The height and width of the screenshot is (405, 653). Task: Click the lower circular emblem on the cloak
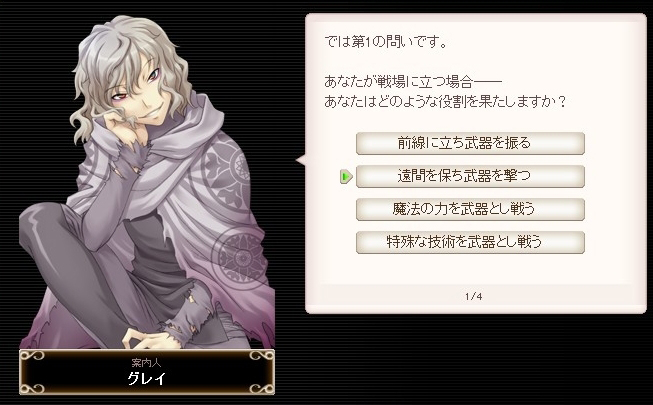[x=240, y=257]
